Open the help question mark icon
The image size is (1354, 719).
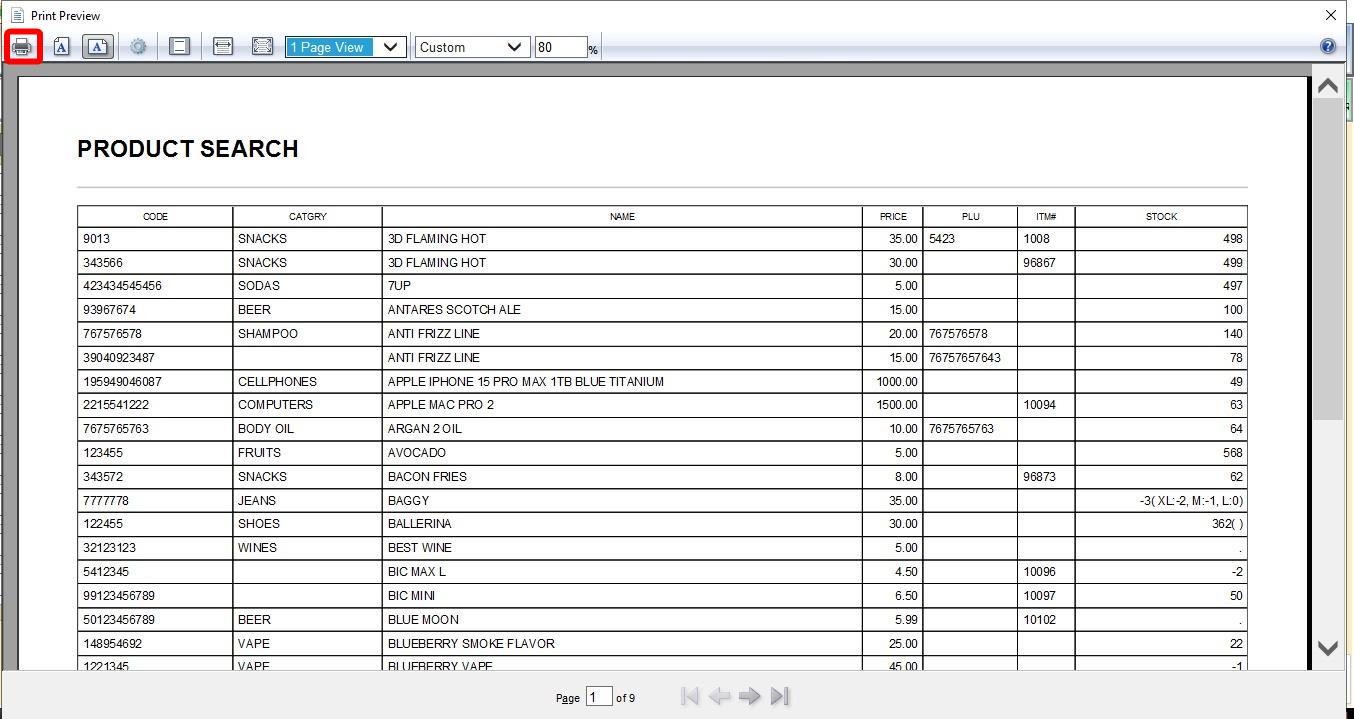(x=1327, y=47)
